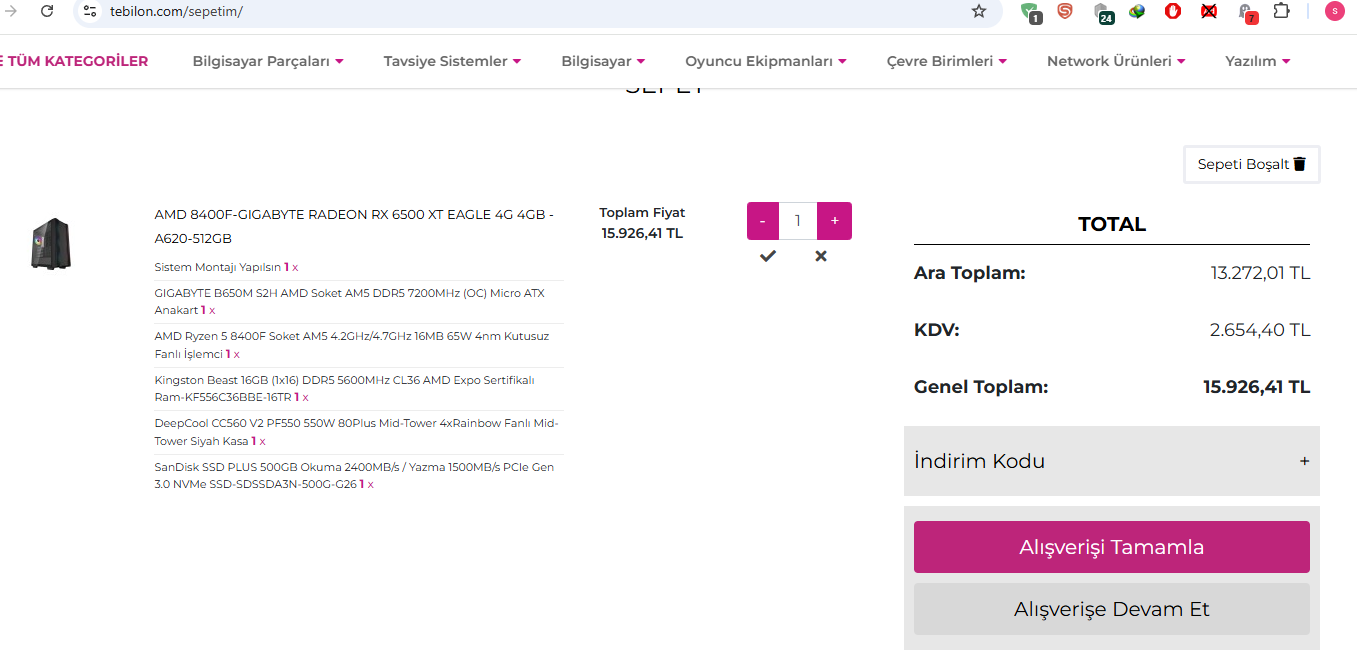Open the Oyuncu Ekipmanları dropdown menu
This screenshot has width=1357, height=657.
point(766,61)
